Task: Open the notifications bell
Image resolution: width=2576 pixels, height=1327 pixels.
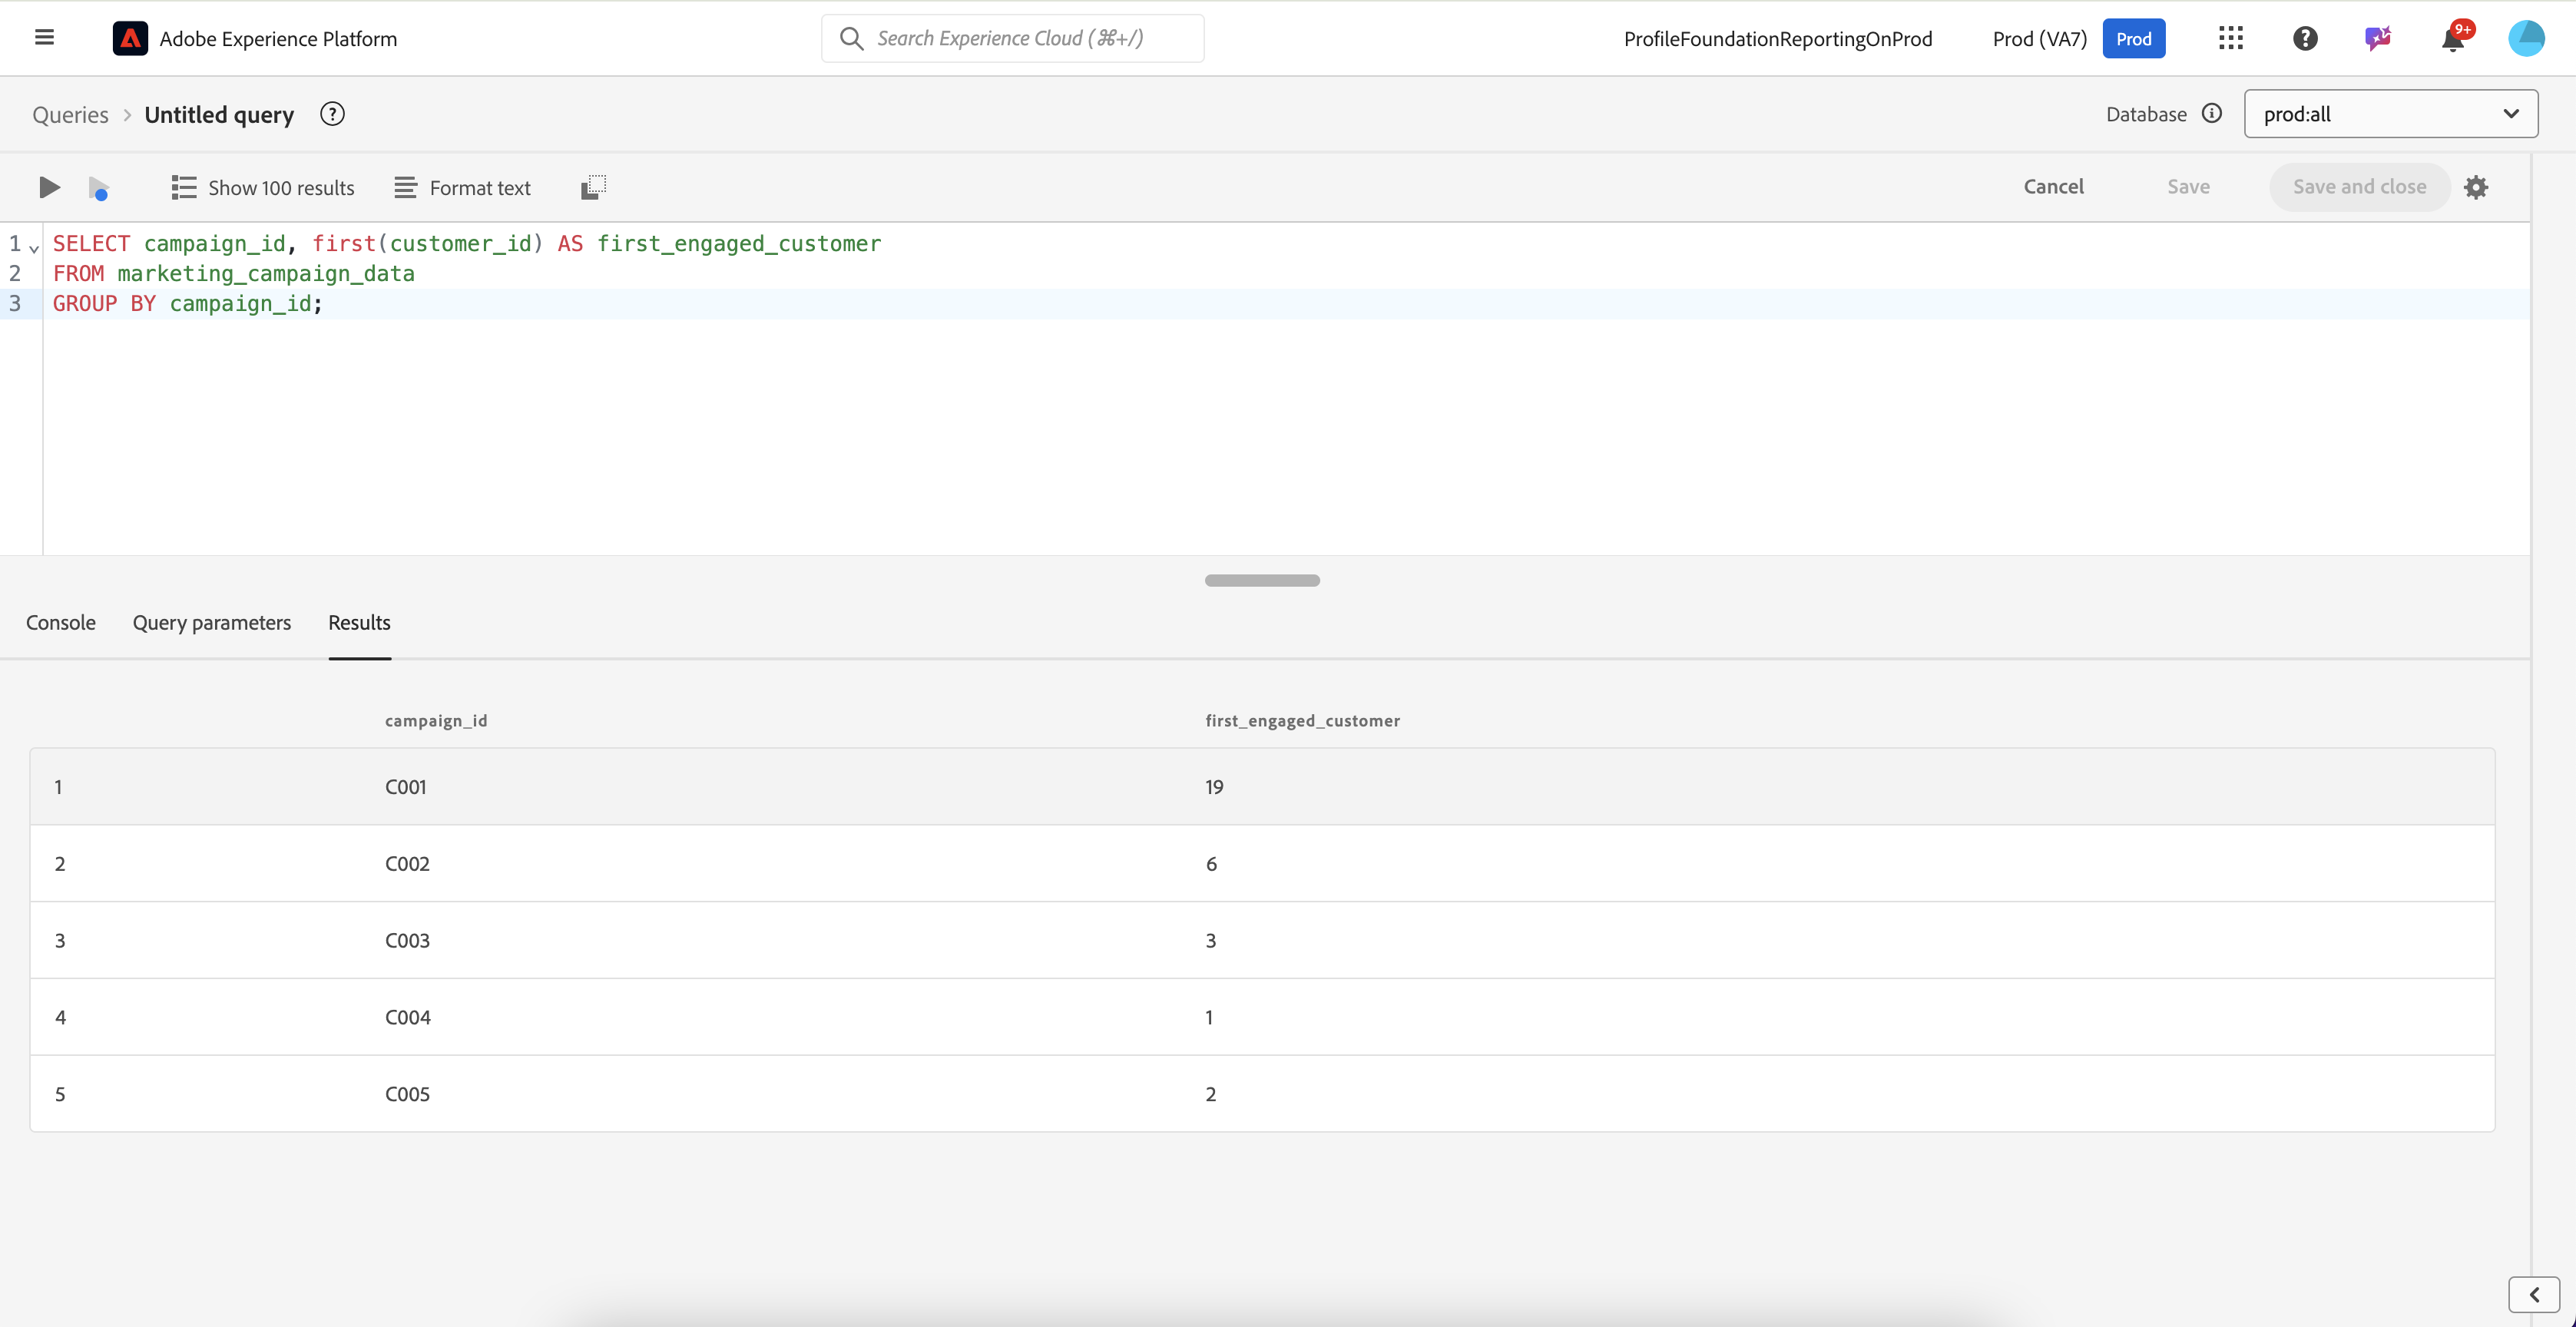Action: [x=2453, y=39]
